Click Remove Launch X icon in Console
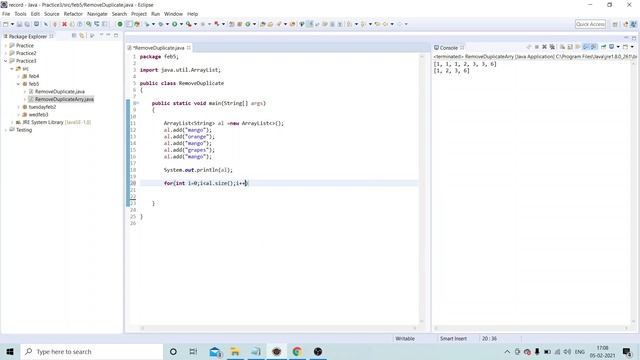640x360 pixels. pos(544,47)
